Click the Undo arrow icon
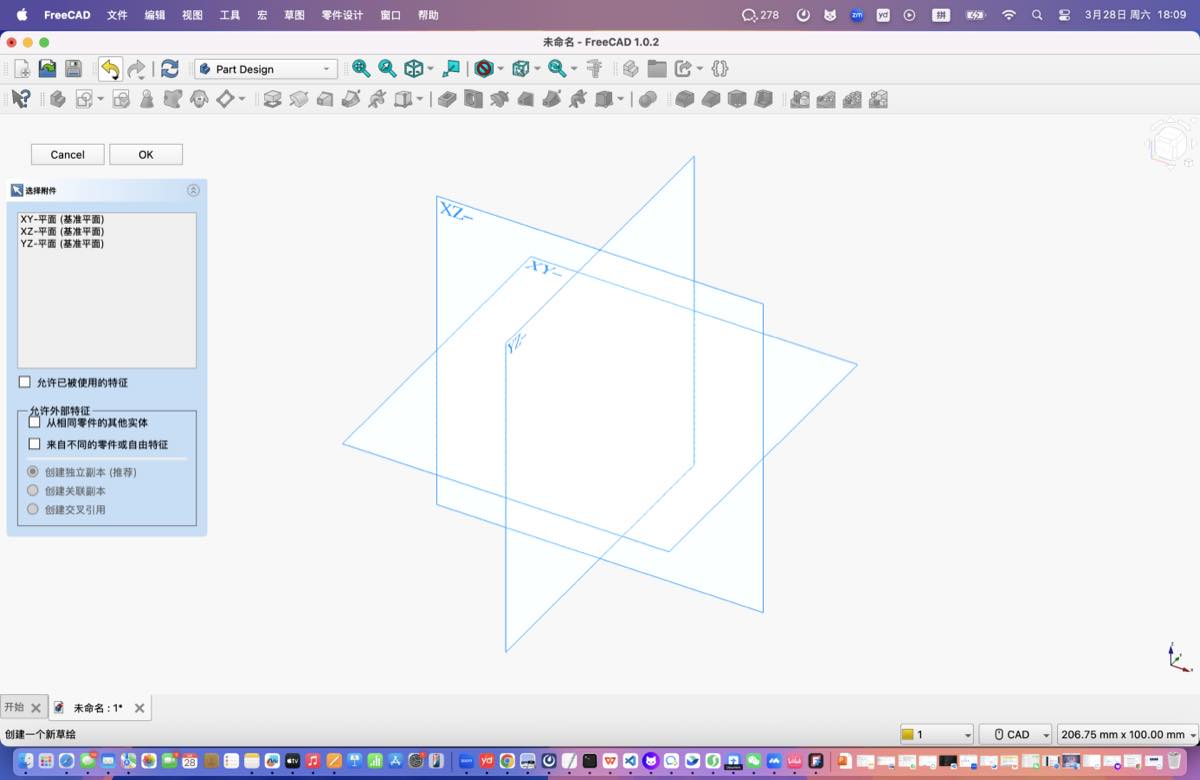 coord(109,69)
